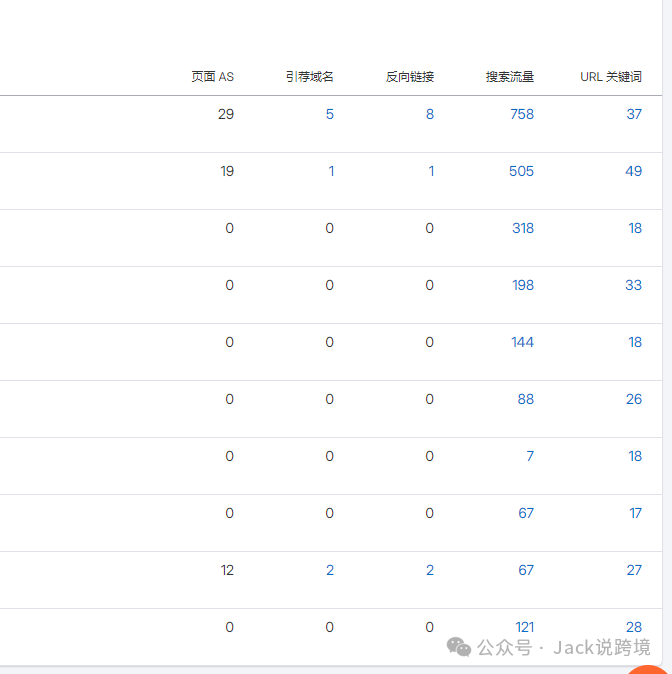Select 反向链接 0 in 144-traffic row
This screenshot has width=672, height=674.
coord(430,342)
